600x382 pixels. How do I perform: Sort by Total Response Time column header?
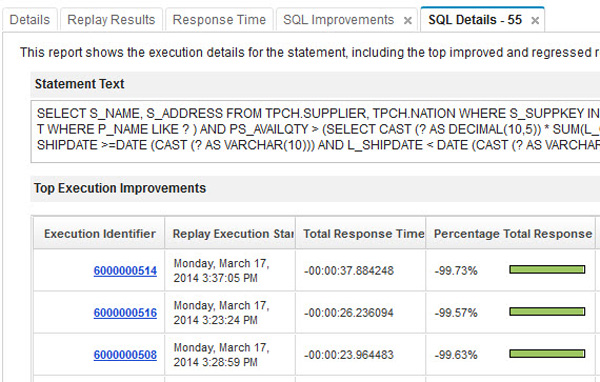(360, 233)
